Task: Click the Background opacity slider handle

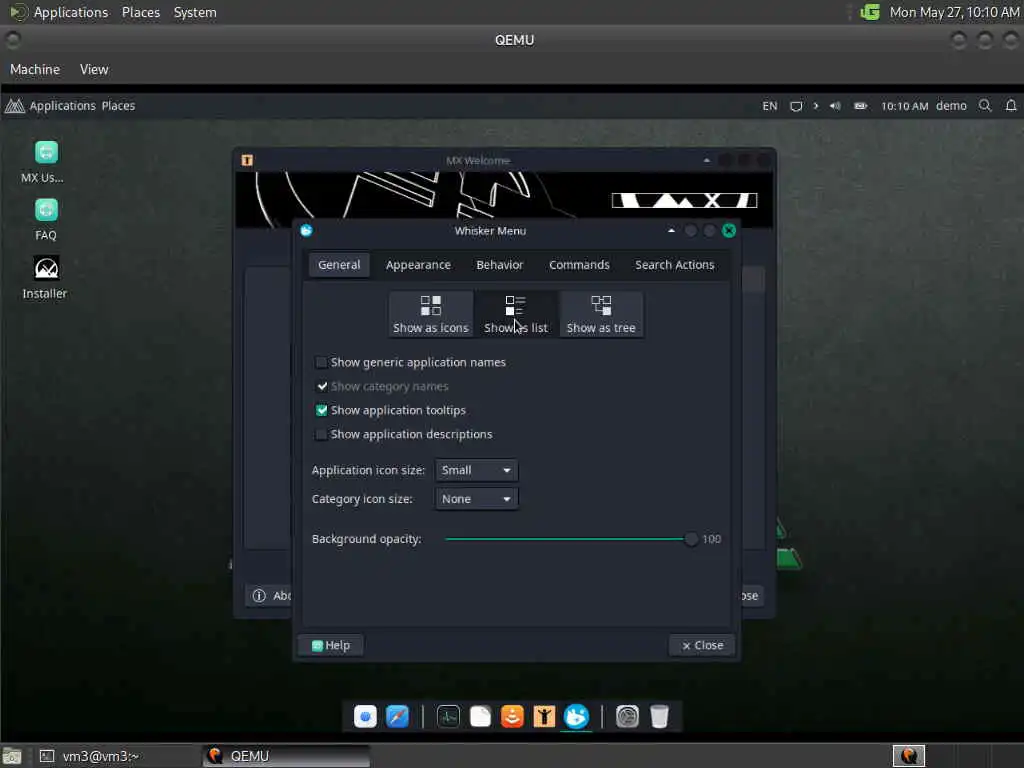Action: [x=691, y=539]
